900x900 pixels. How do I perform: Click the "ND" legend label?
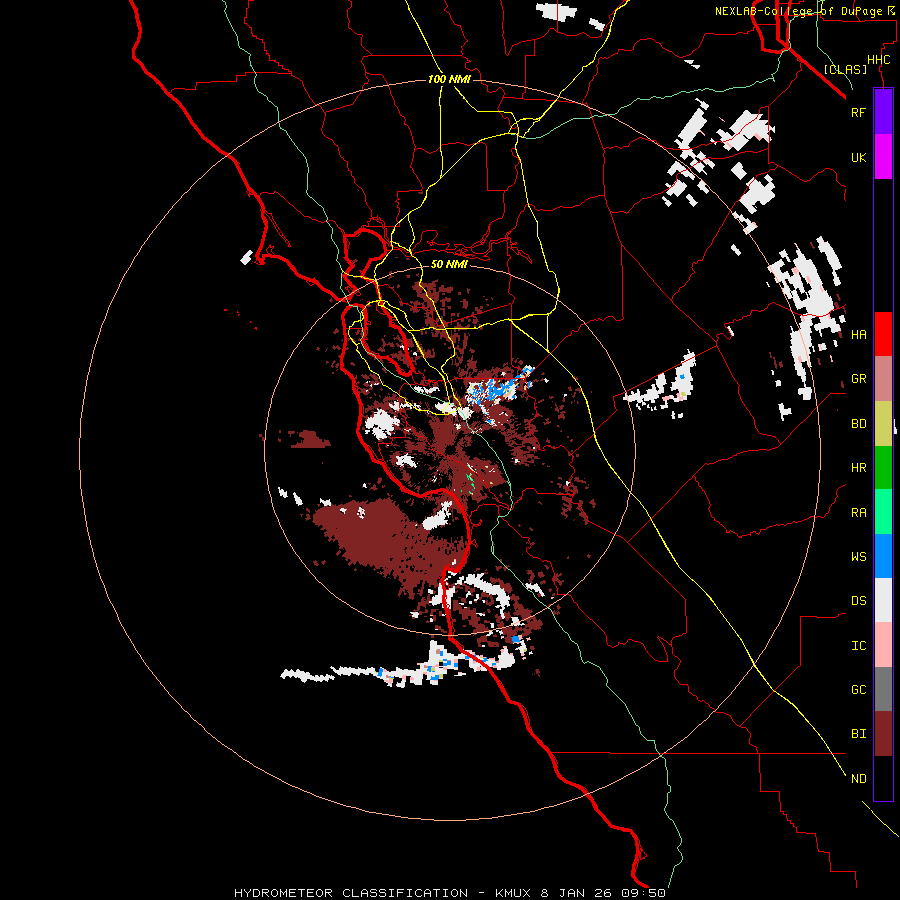coord(858,779)
